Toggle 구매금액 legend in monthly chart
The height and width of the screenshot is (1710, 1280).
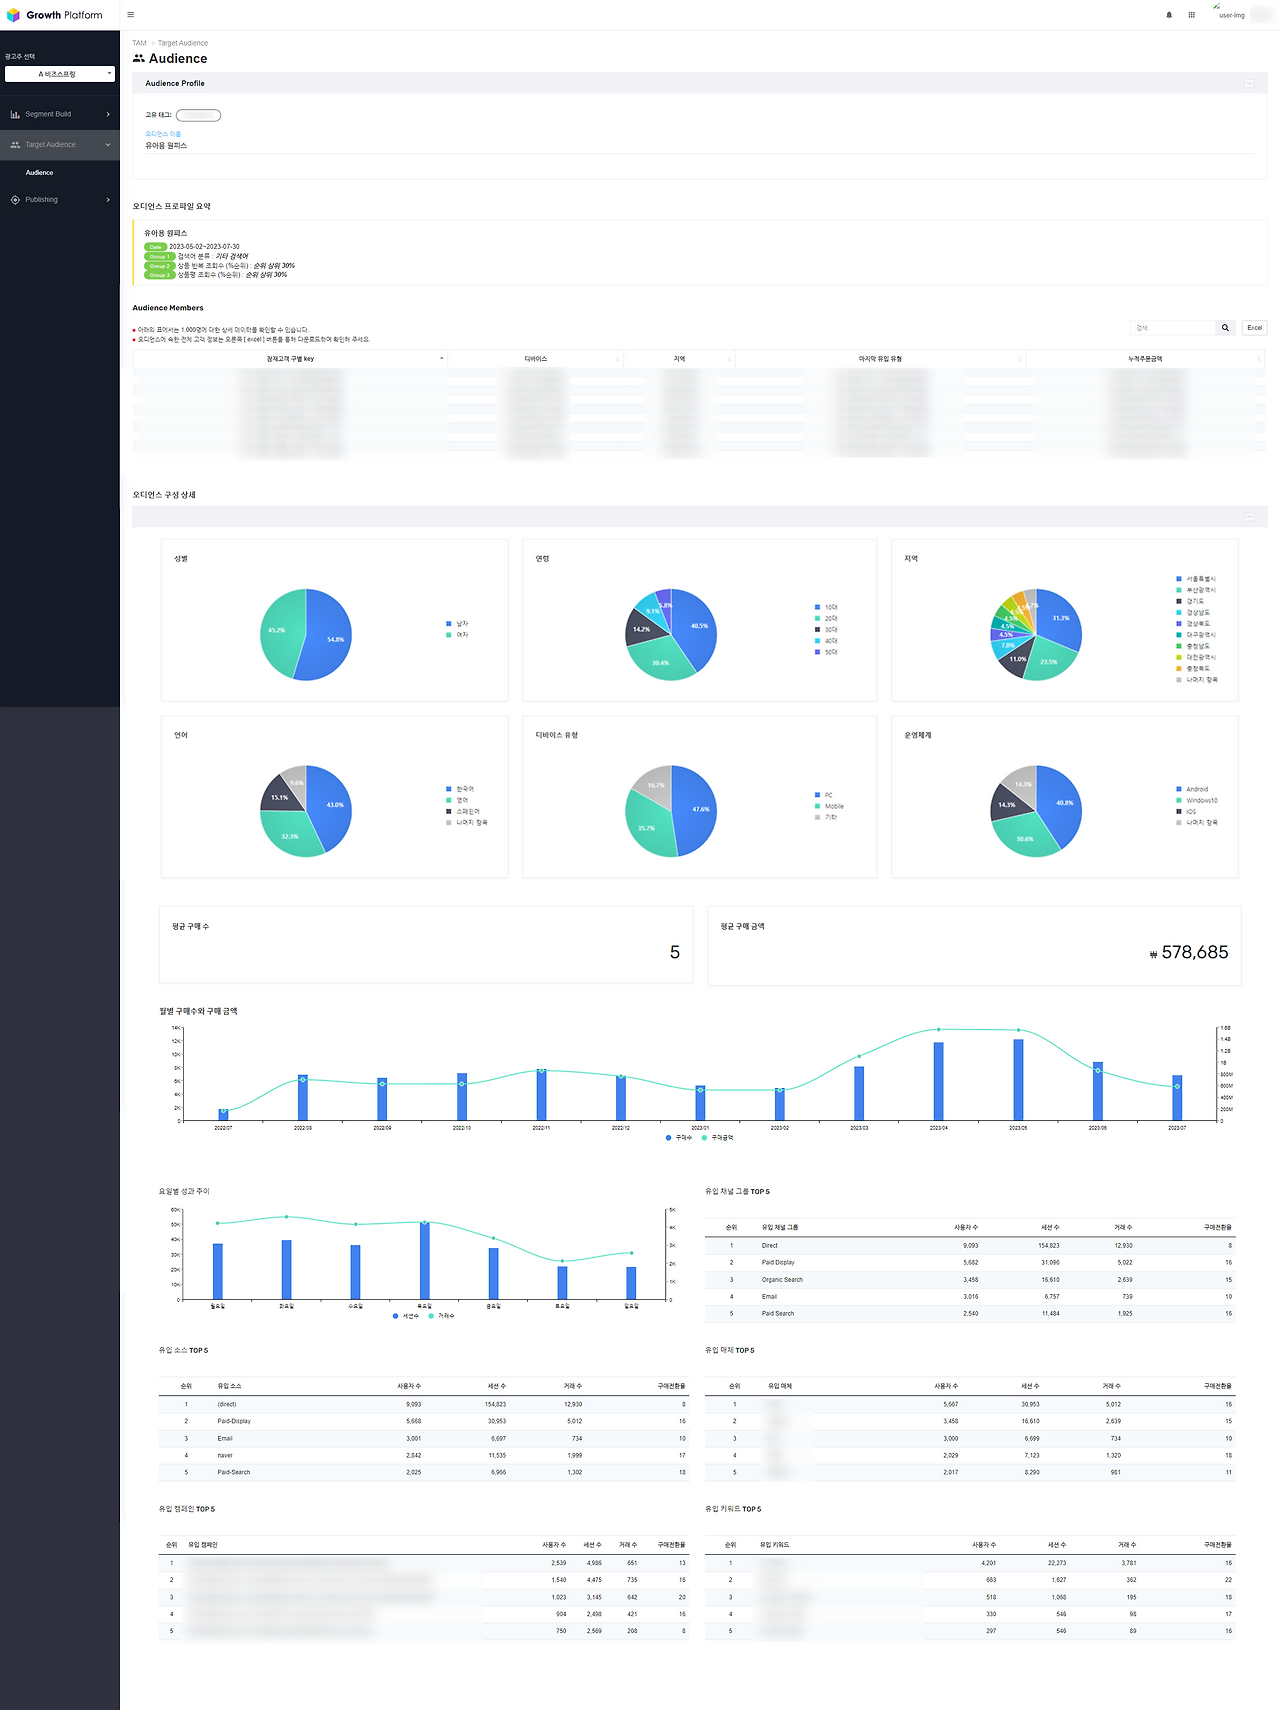[718, 1138]
